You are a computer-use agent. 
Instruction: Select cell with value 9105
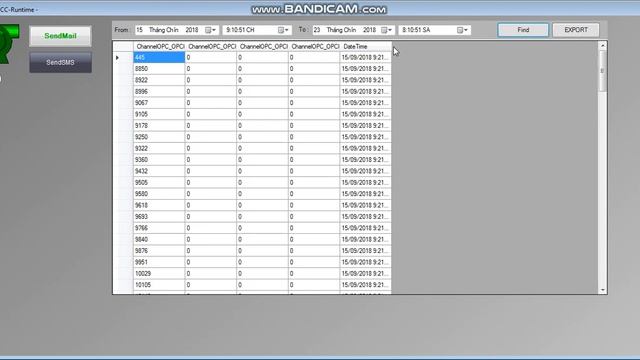coord(159,114)
